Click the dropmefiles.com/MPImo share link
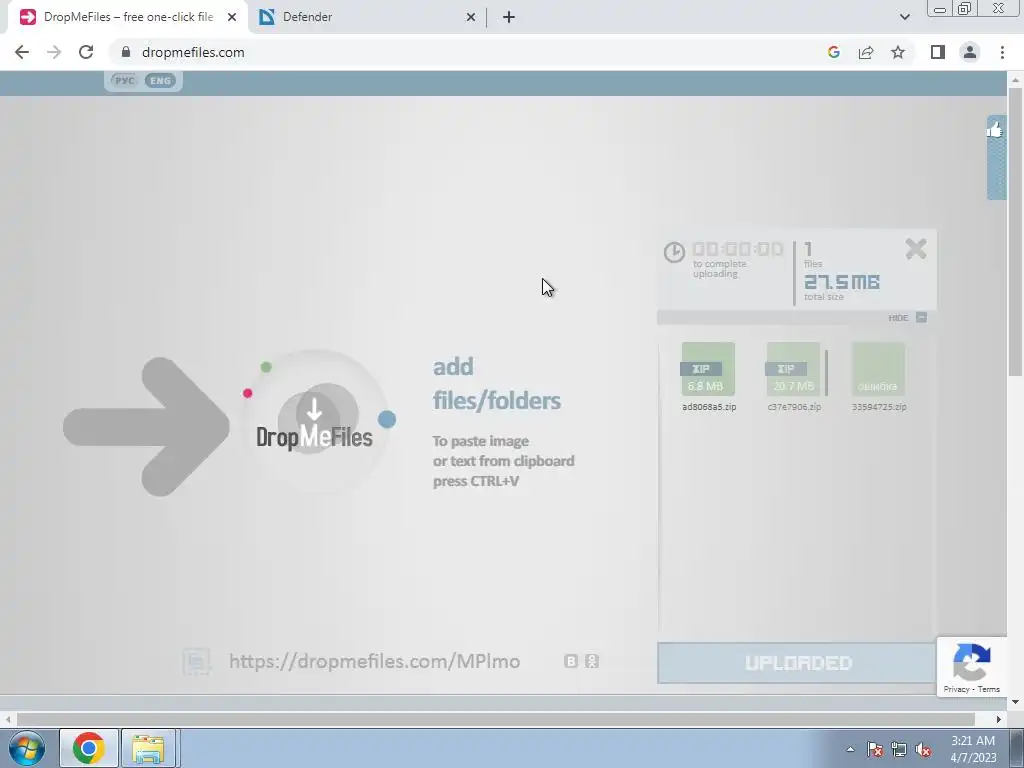This screenshot has width=1024, height=768. tap(374, 662)
